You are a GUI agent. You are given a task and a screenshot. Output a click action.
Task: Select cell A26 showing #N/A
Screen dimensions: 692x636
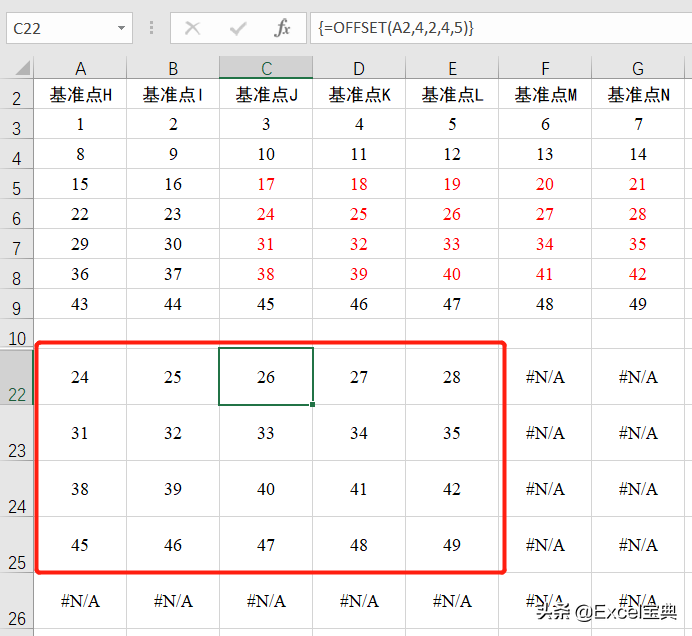80,601
